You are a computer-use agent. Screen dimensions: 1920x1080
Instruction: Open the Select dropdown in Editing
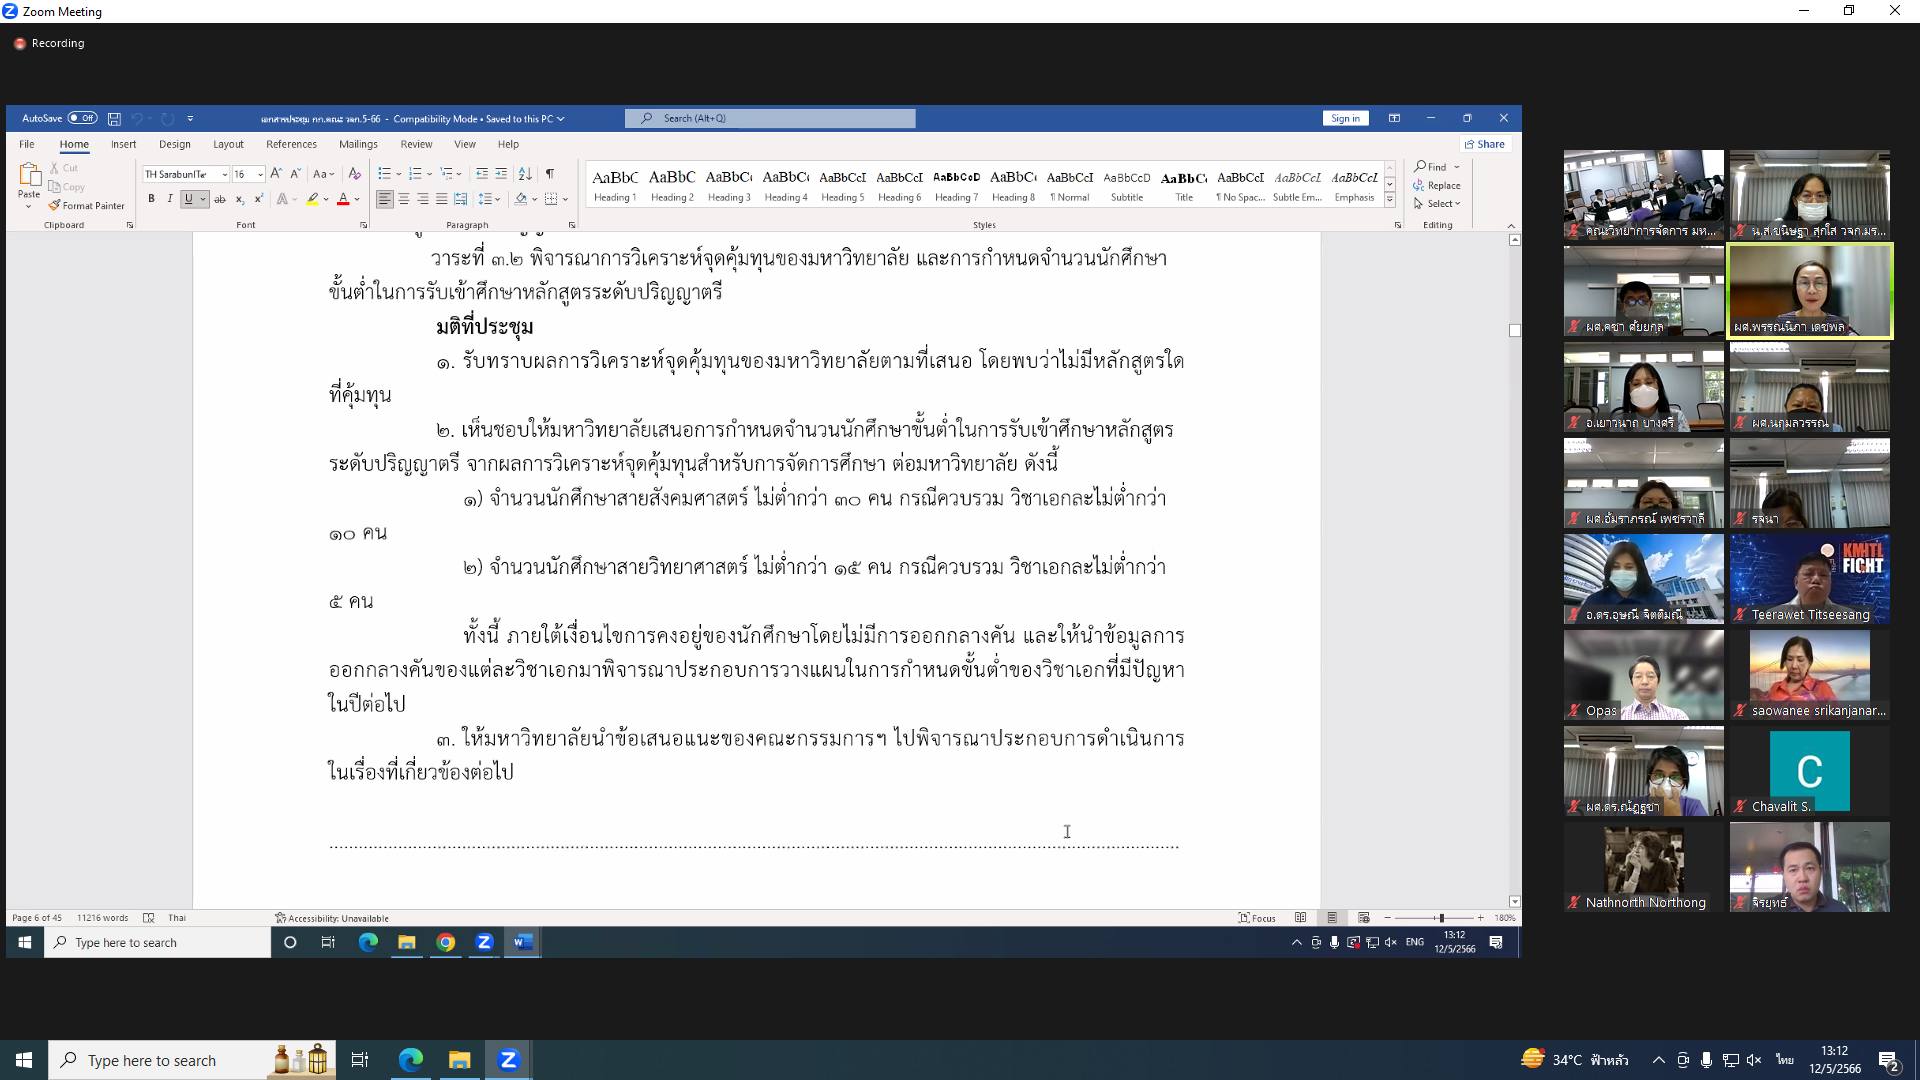tap(1438, 203)
